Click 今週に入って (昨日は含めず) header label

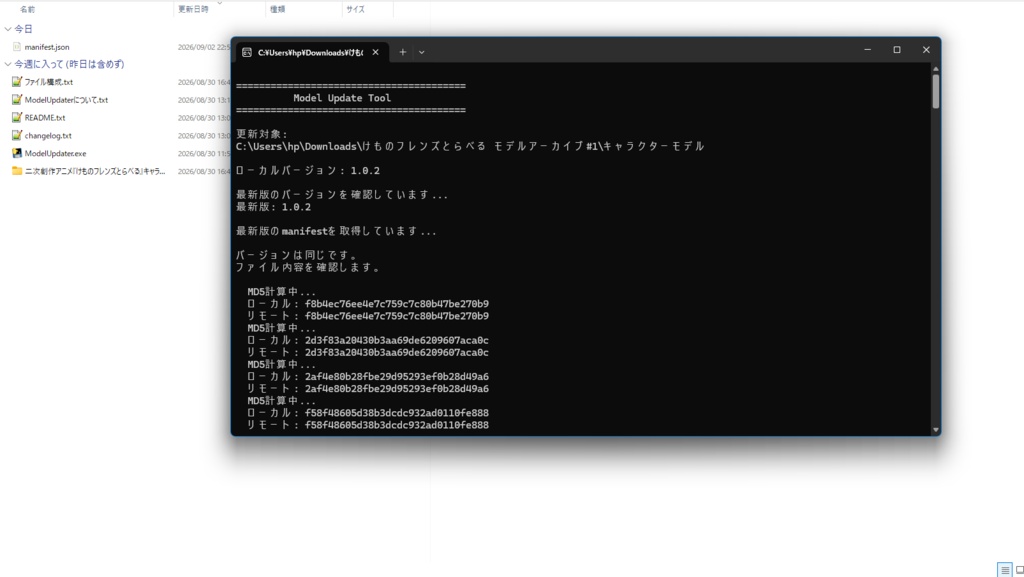[x=69, y=64]
